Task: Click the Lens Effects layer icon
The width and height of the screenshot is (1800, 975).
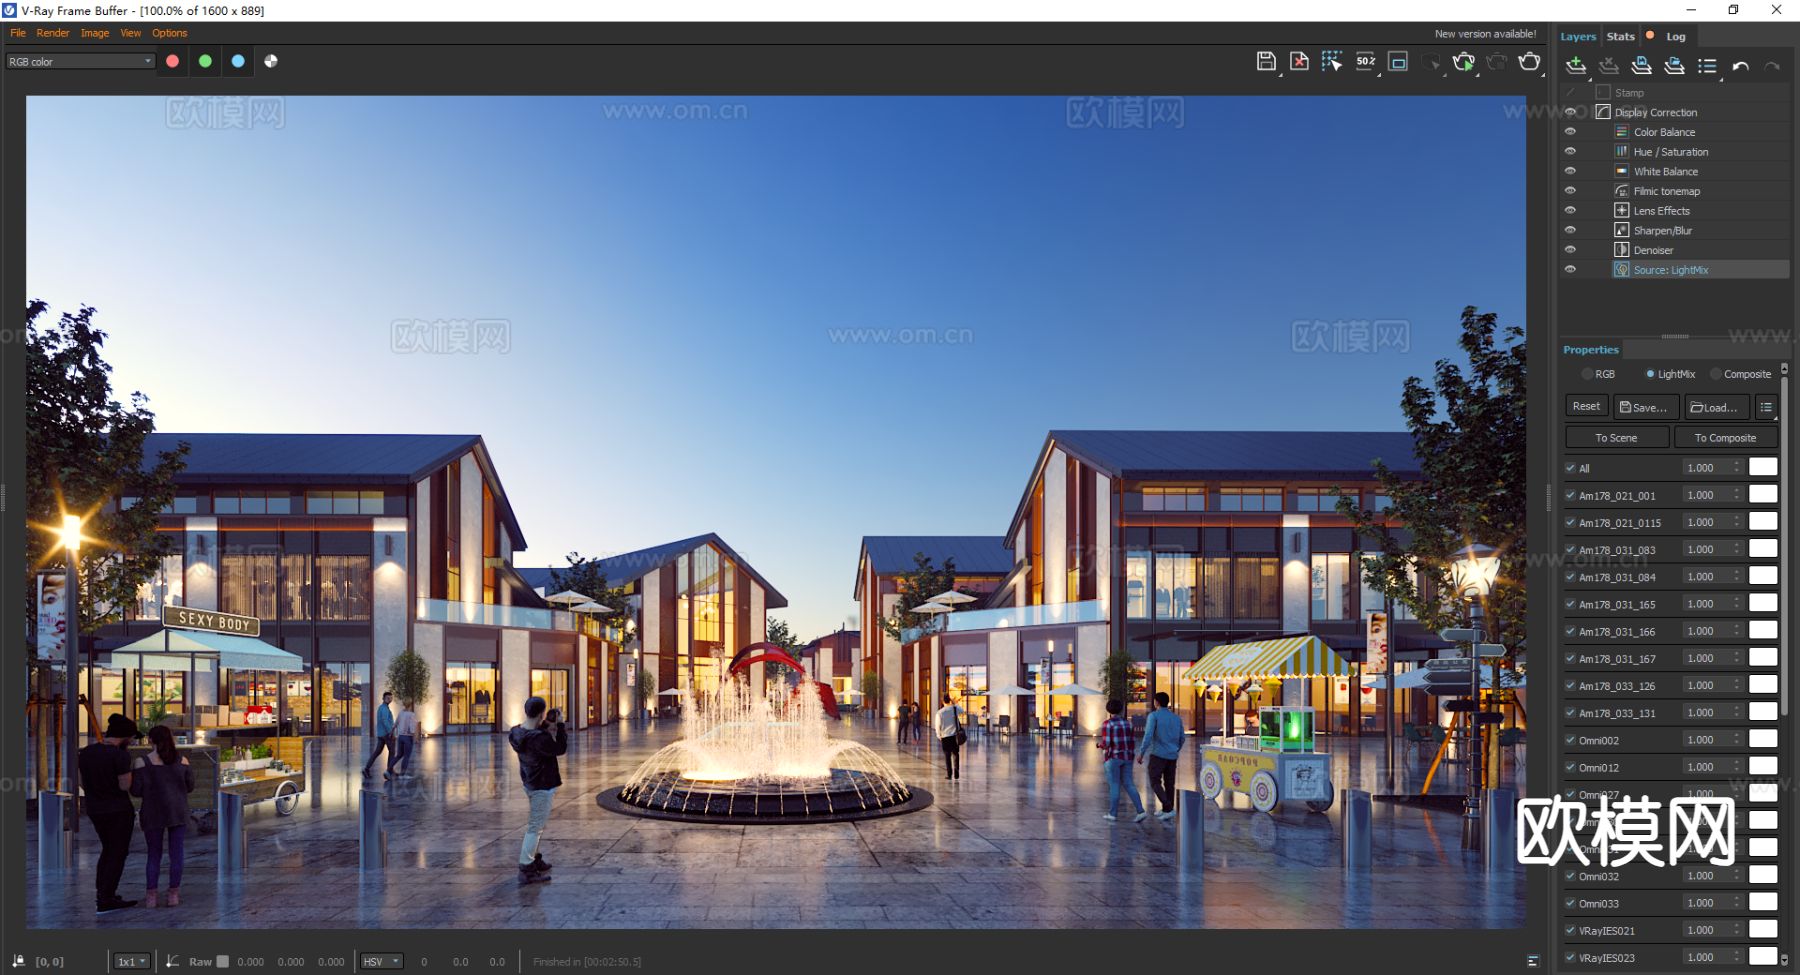Action: [1622, 210]
